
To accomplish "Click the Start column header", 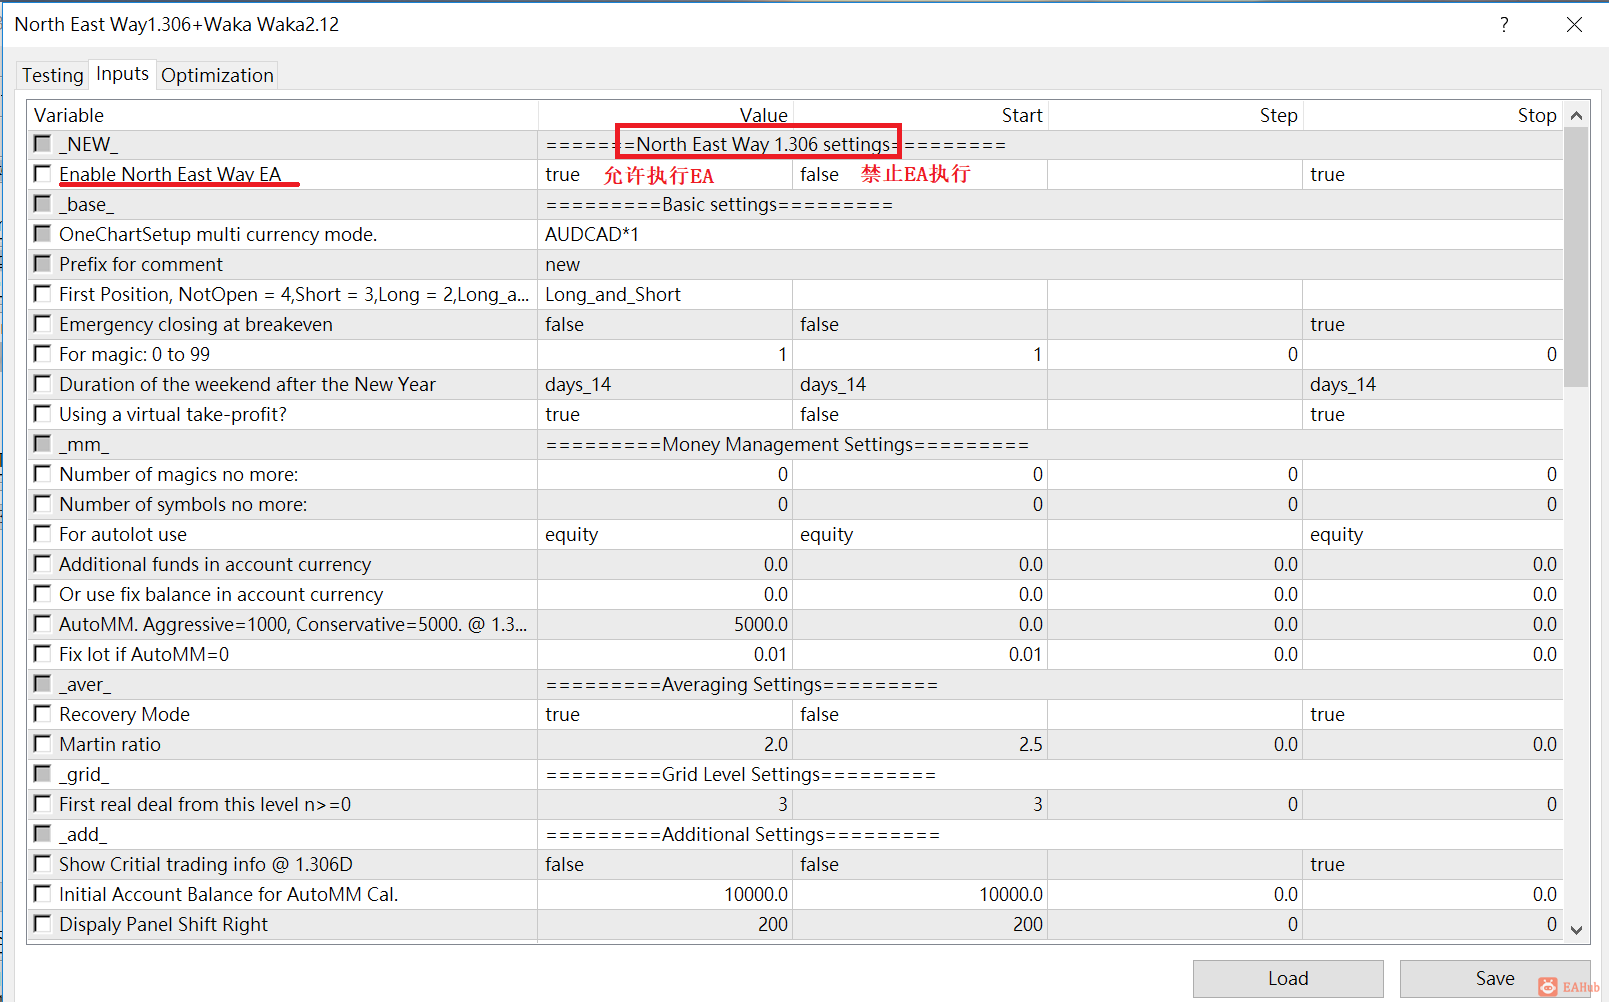I will click(920, 115).
